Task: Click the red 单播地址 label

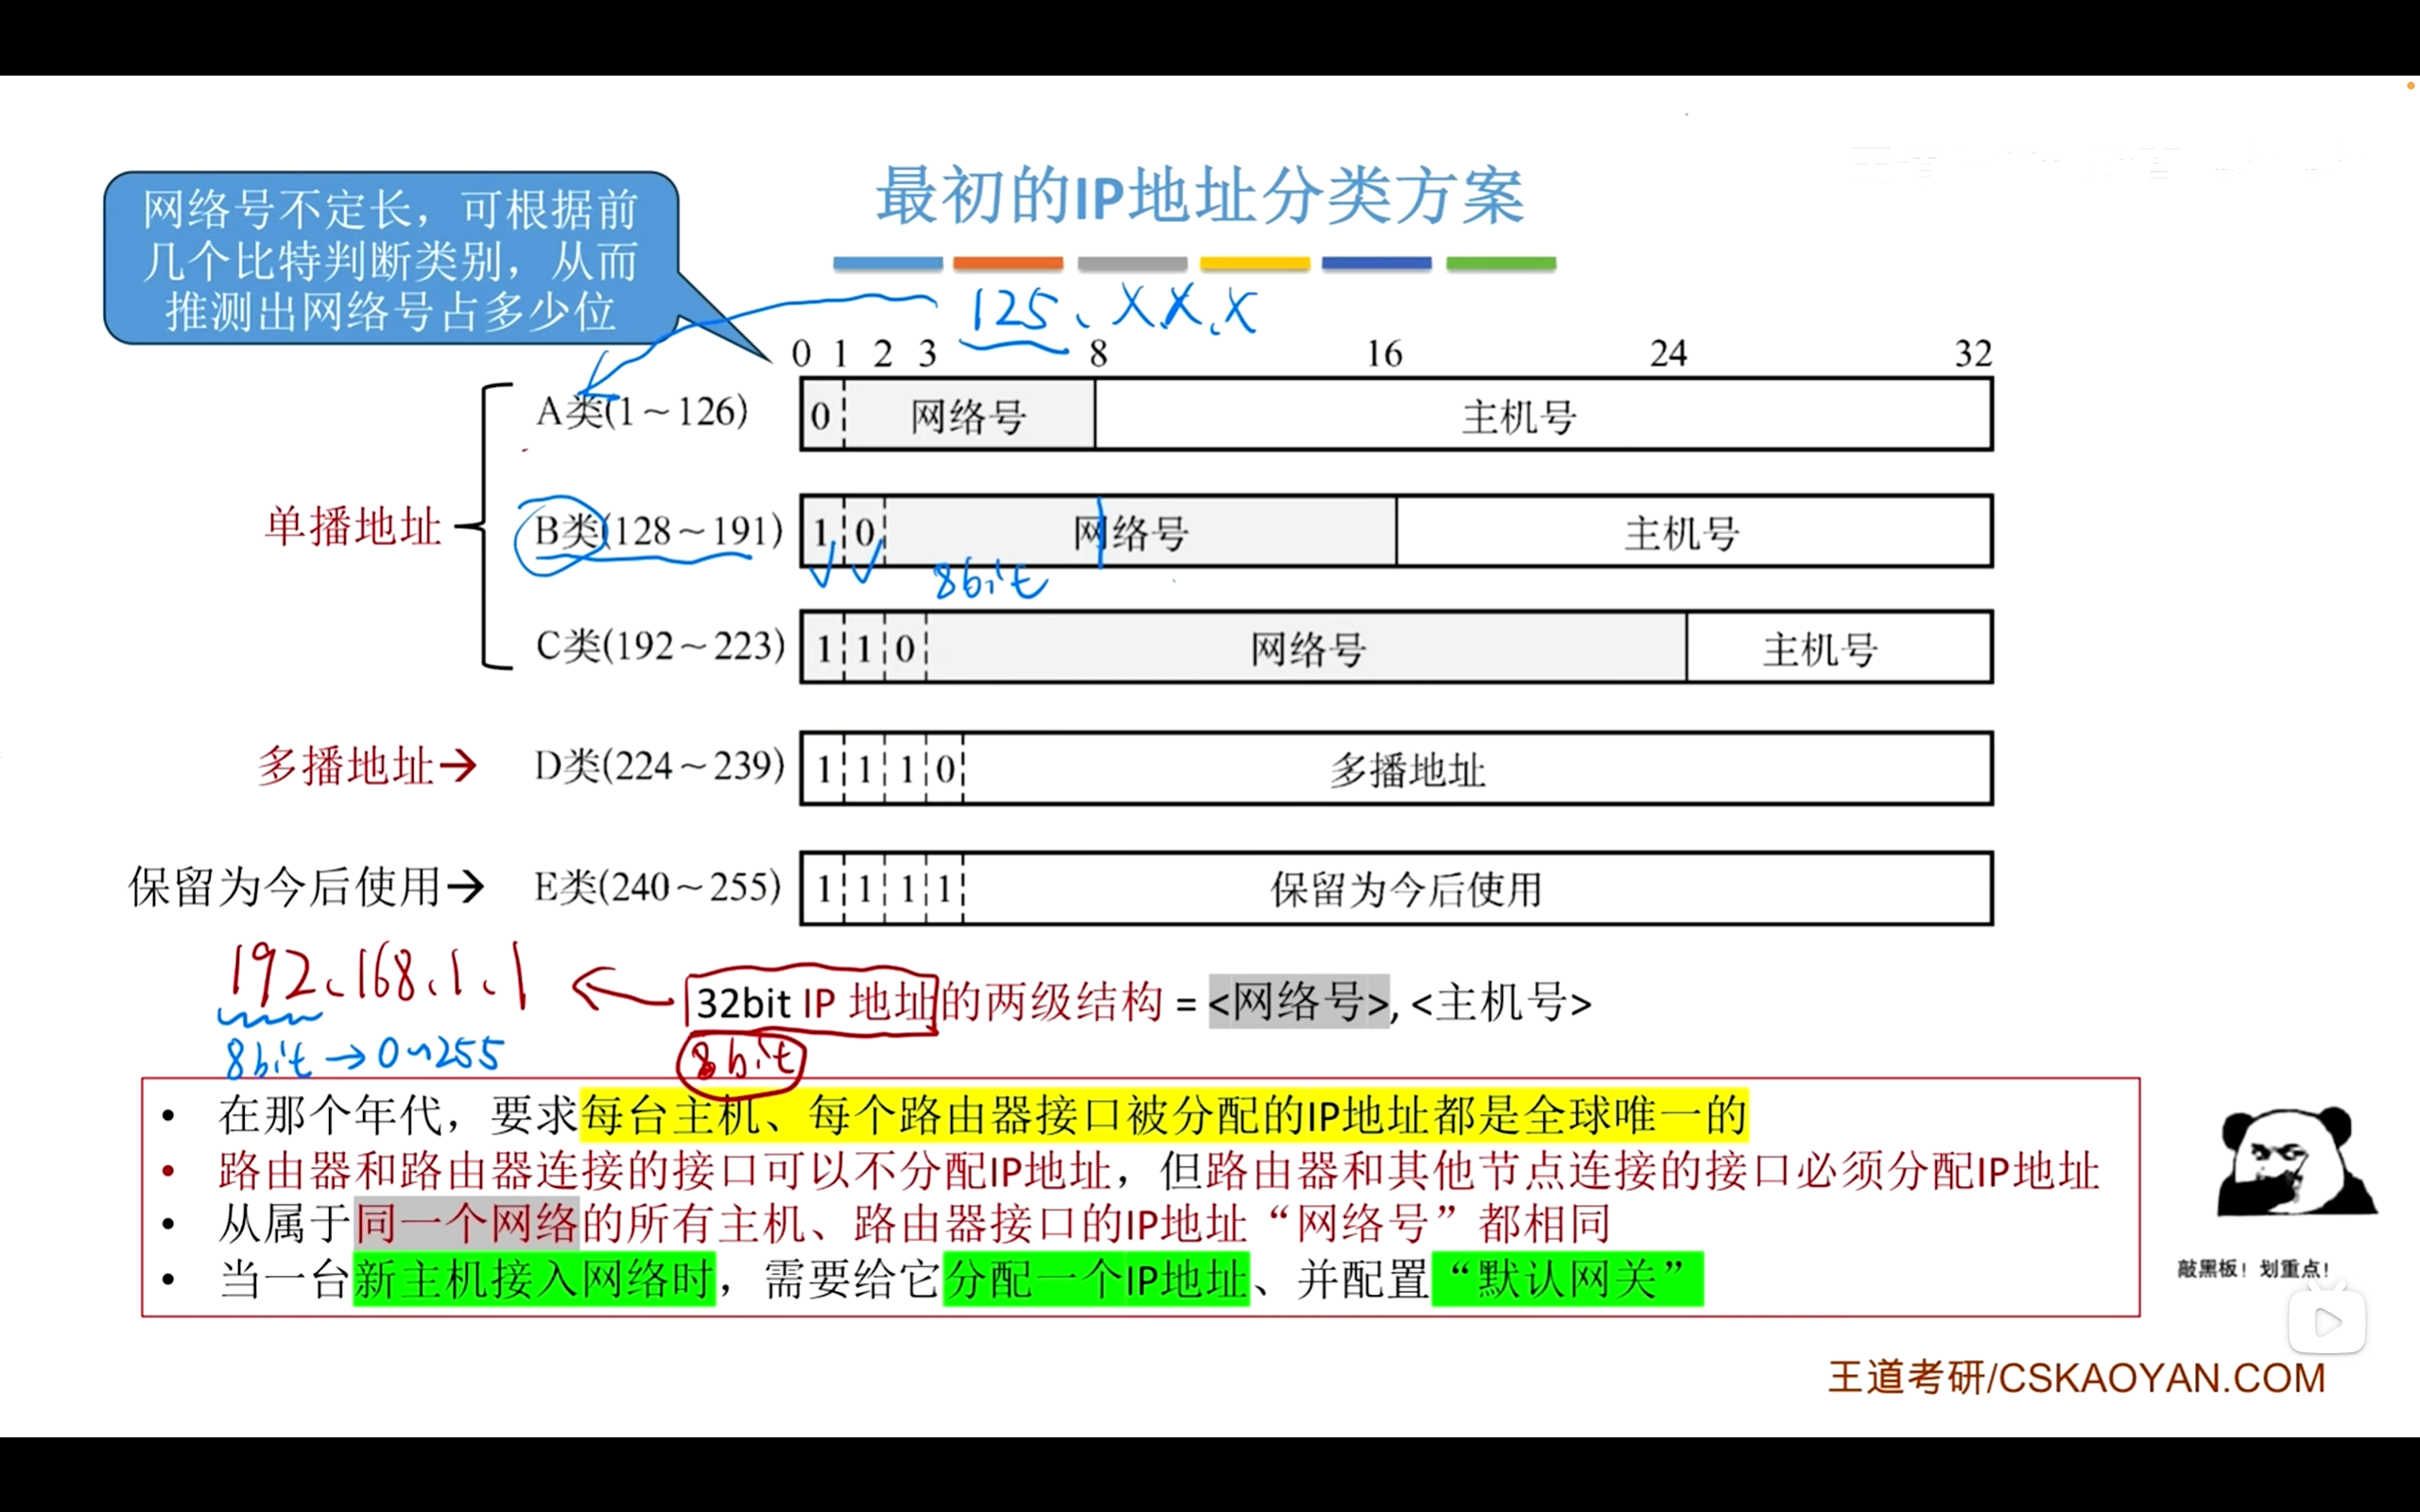Action: (x=352, y=526)
